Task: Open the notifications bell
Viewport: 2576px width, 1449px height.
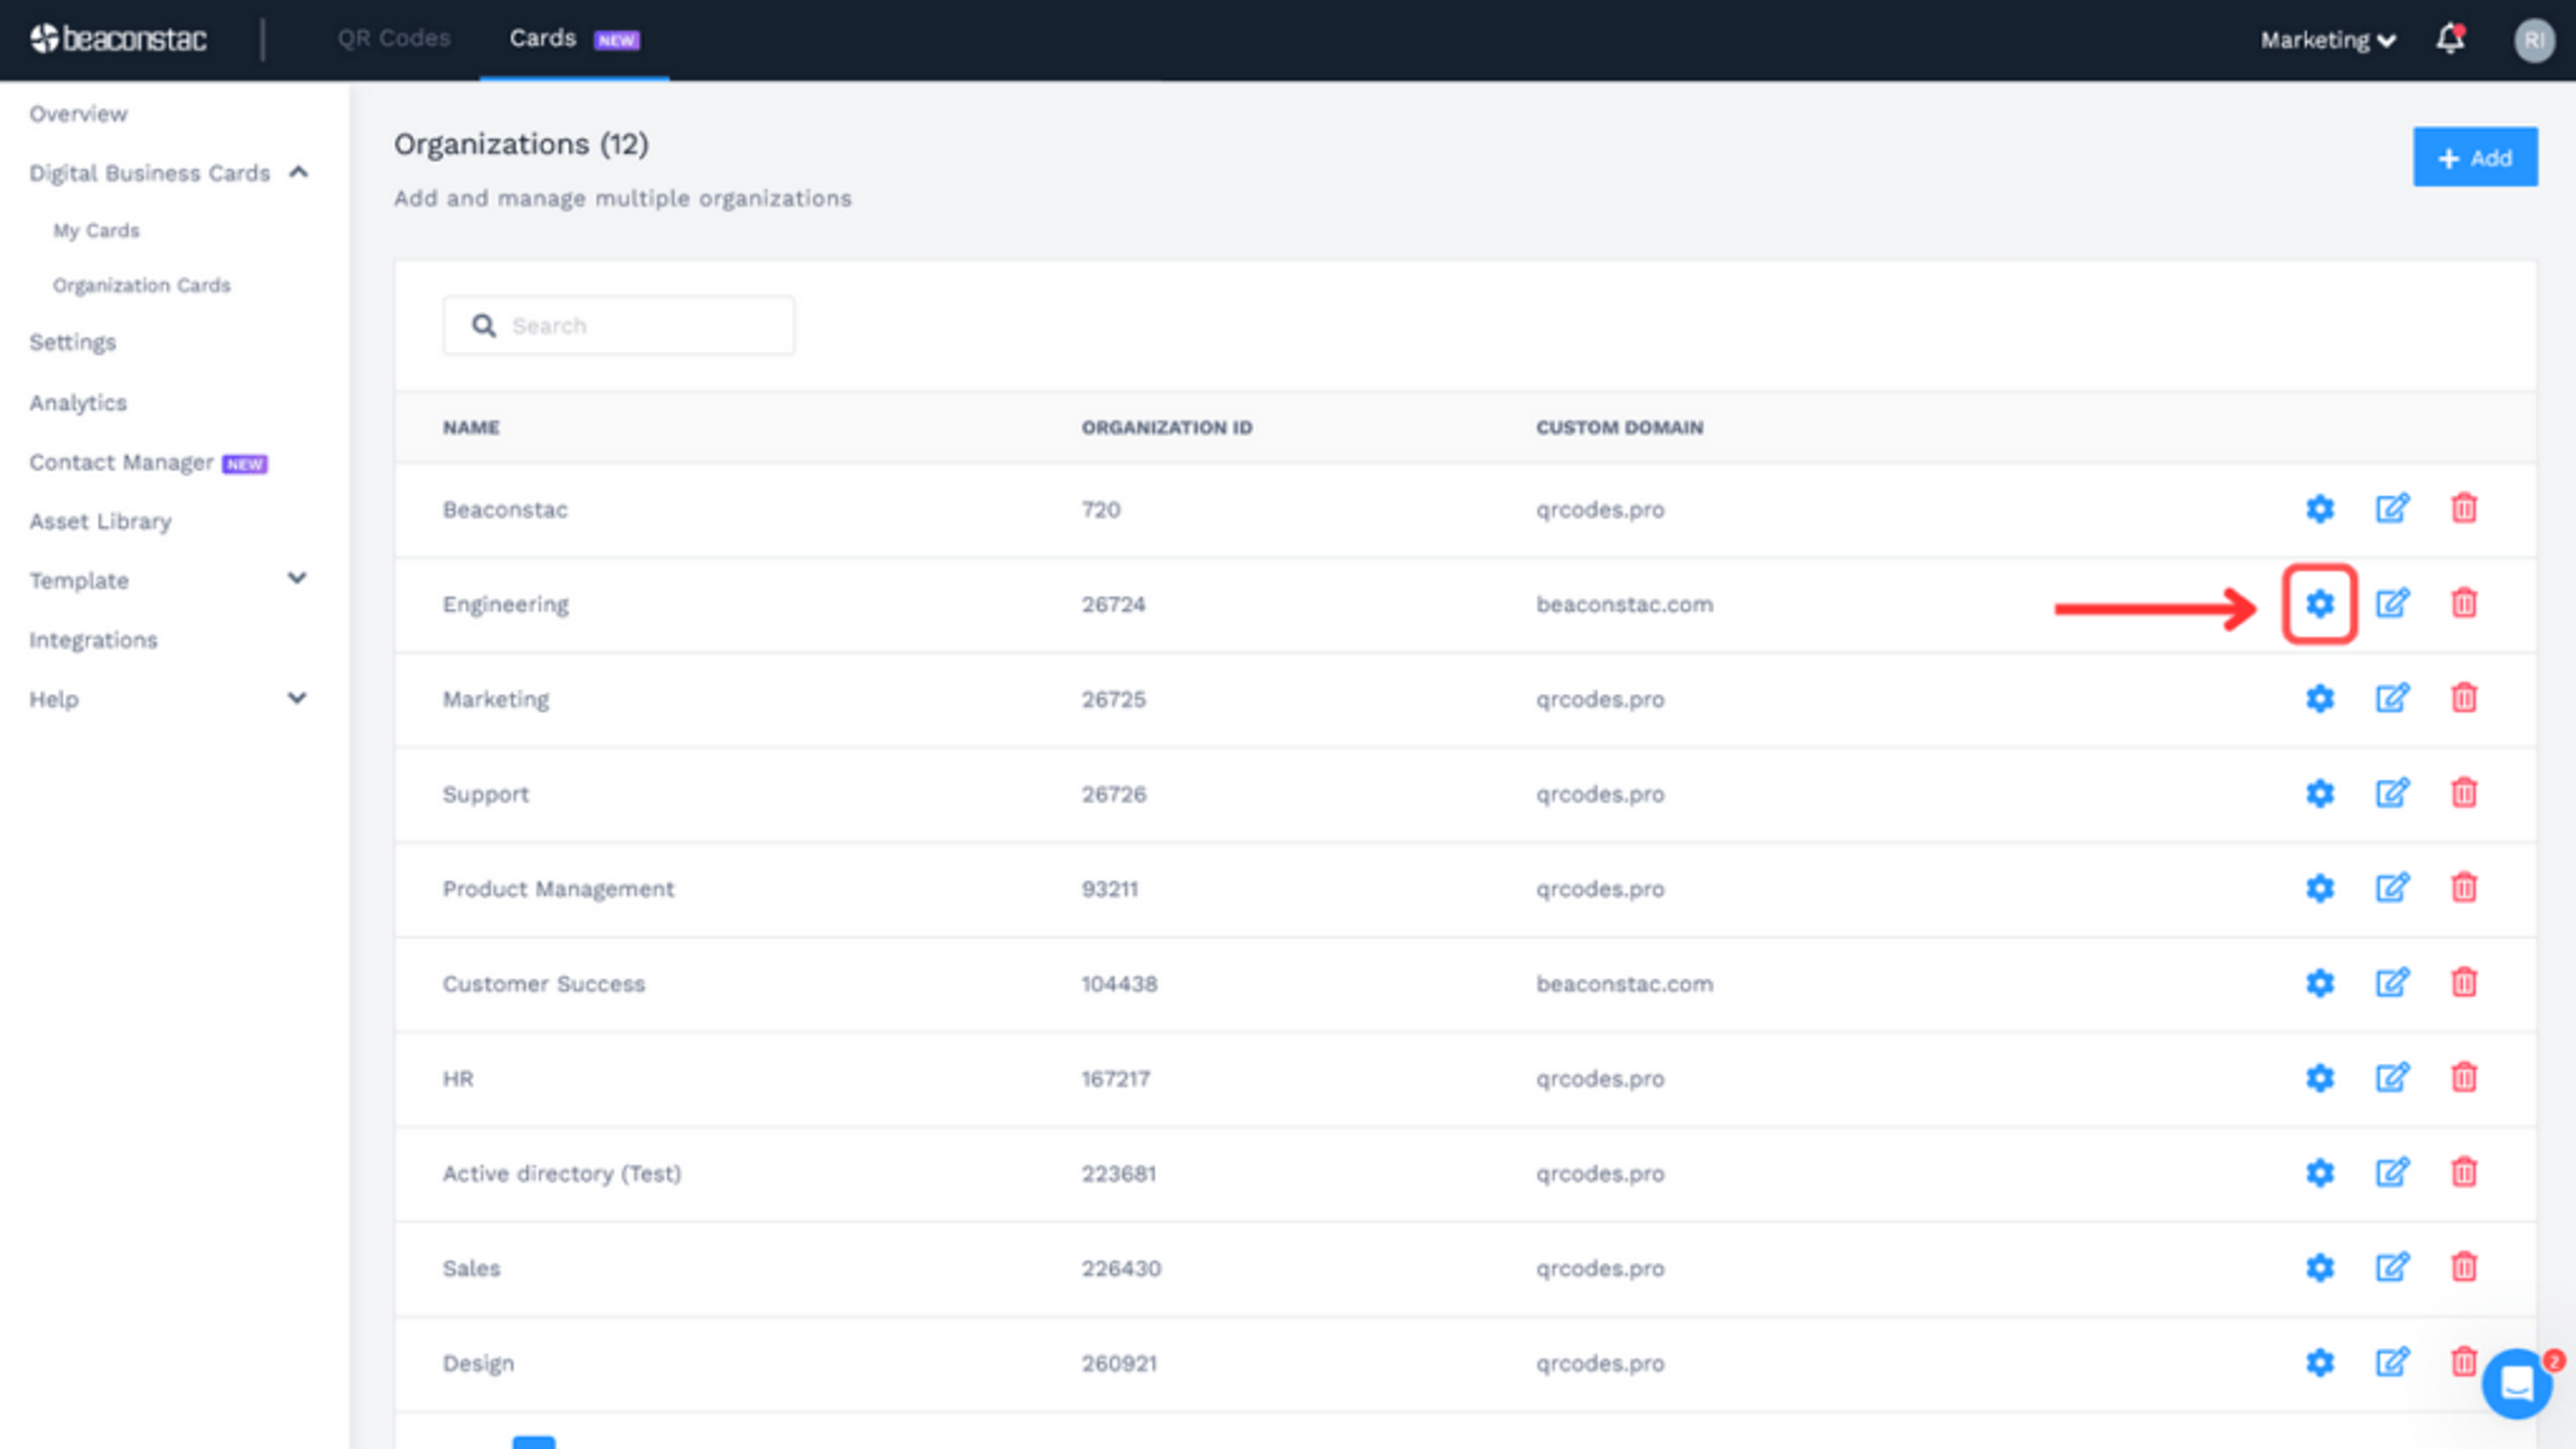Action: point(2450,39)
